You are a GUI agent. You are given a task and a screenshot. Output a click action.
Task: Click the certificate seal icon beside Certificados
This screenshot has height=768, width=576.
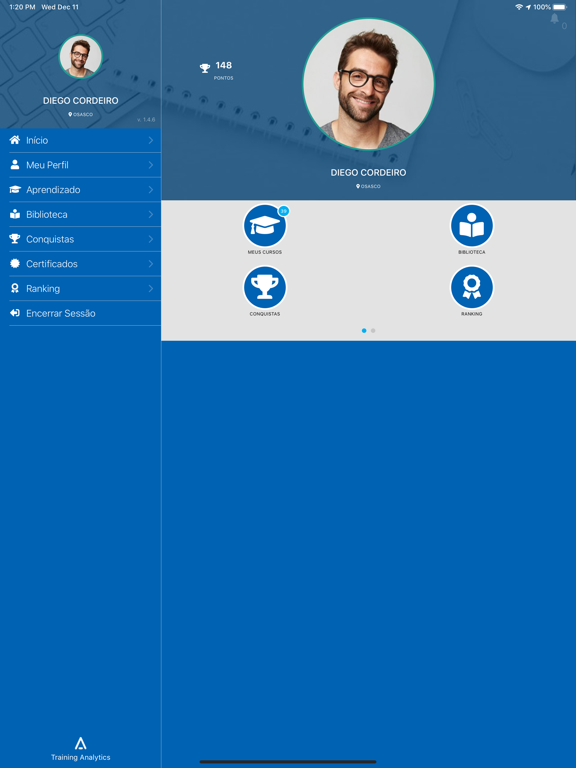[x=15, y=264]
